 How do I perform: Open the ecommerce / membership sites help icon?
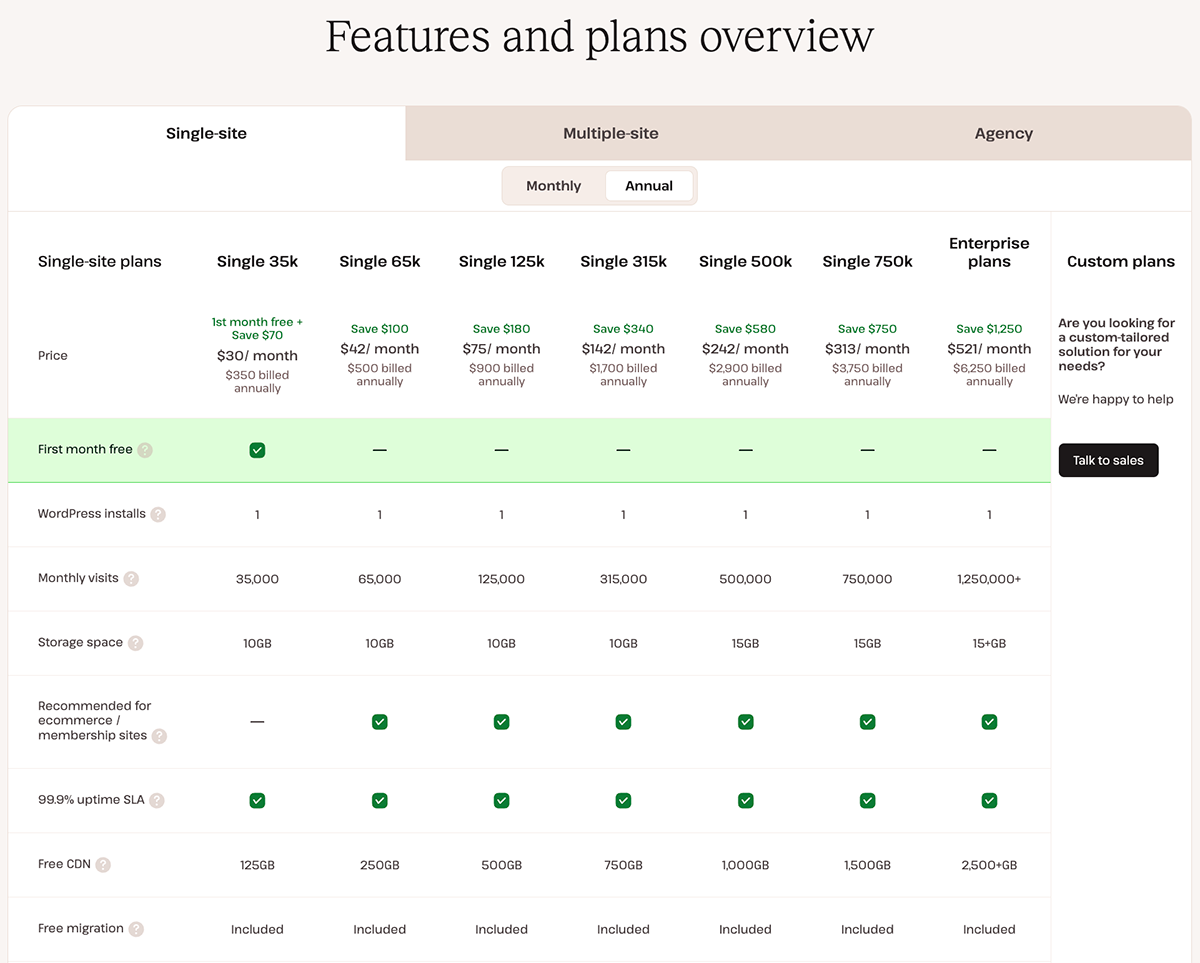point(159,736)
